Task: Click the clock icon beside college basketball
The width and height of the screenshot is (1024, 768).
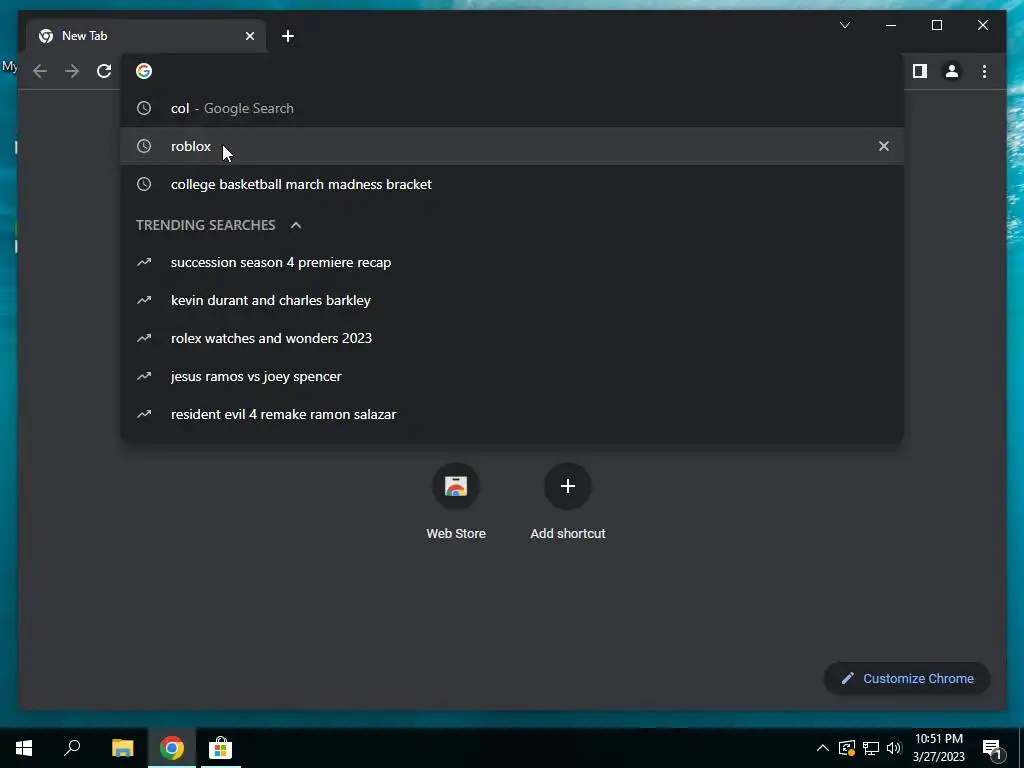Action: pos(144,184)
